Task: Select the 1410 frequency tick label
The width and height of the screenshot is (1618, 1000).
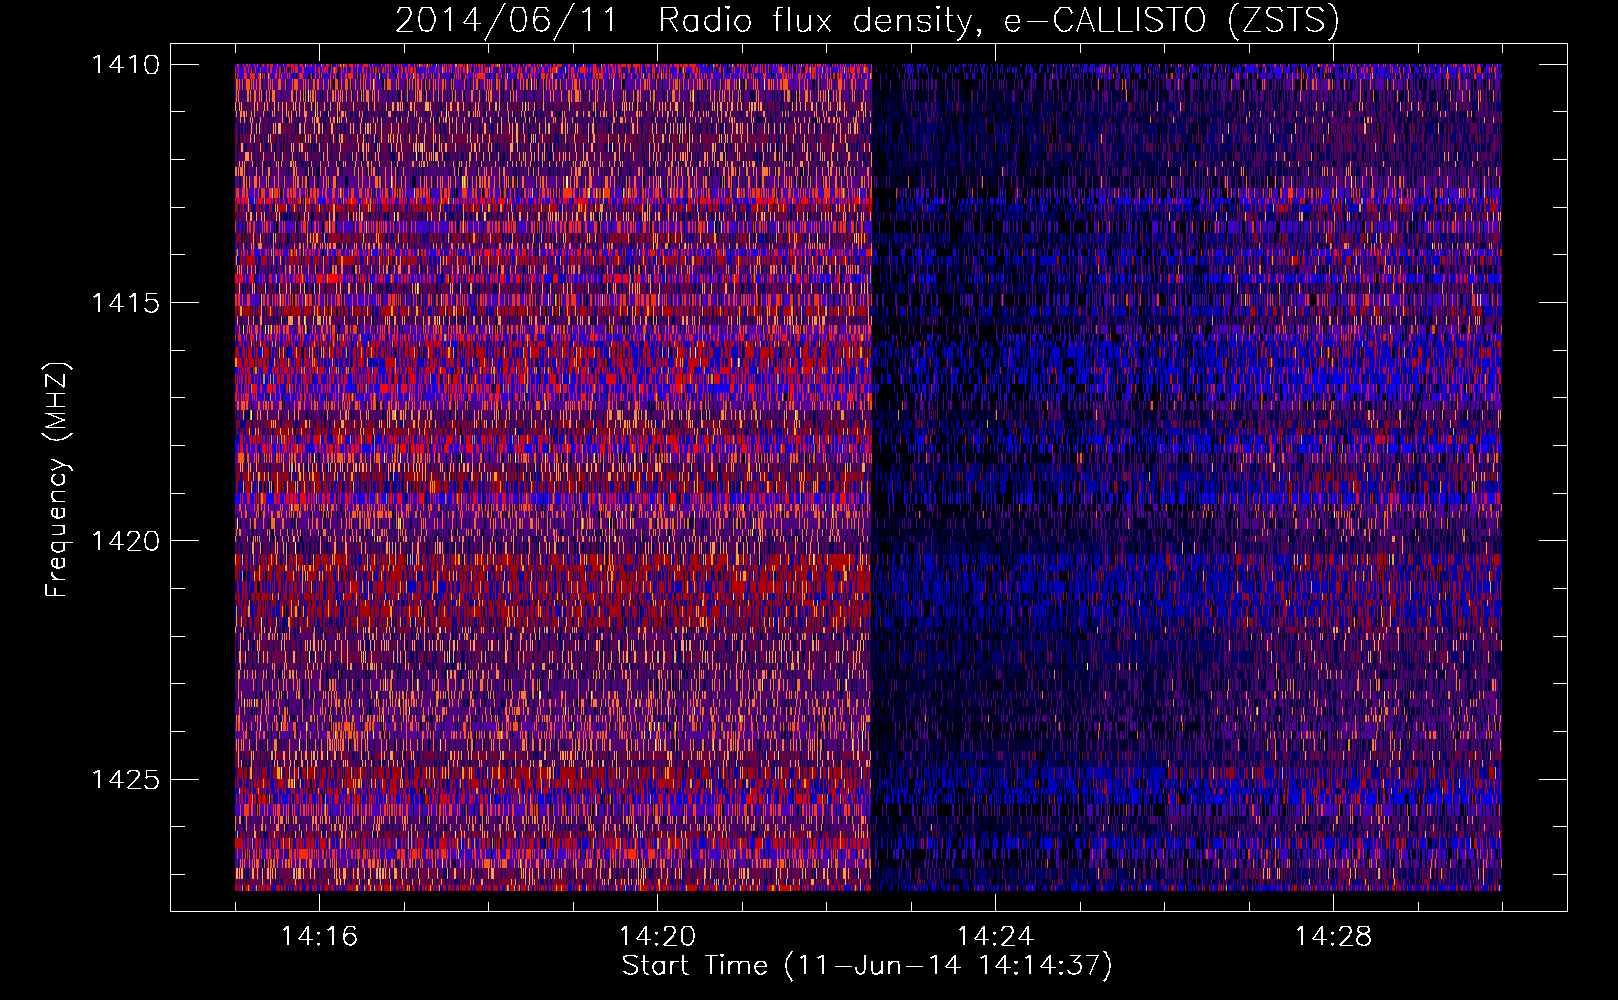Action: coord(125,65)
